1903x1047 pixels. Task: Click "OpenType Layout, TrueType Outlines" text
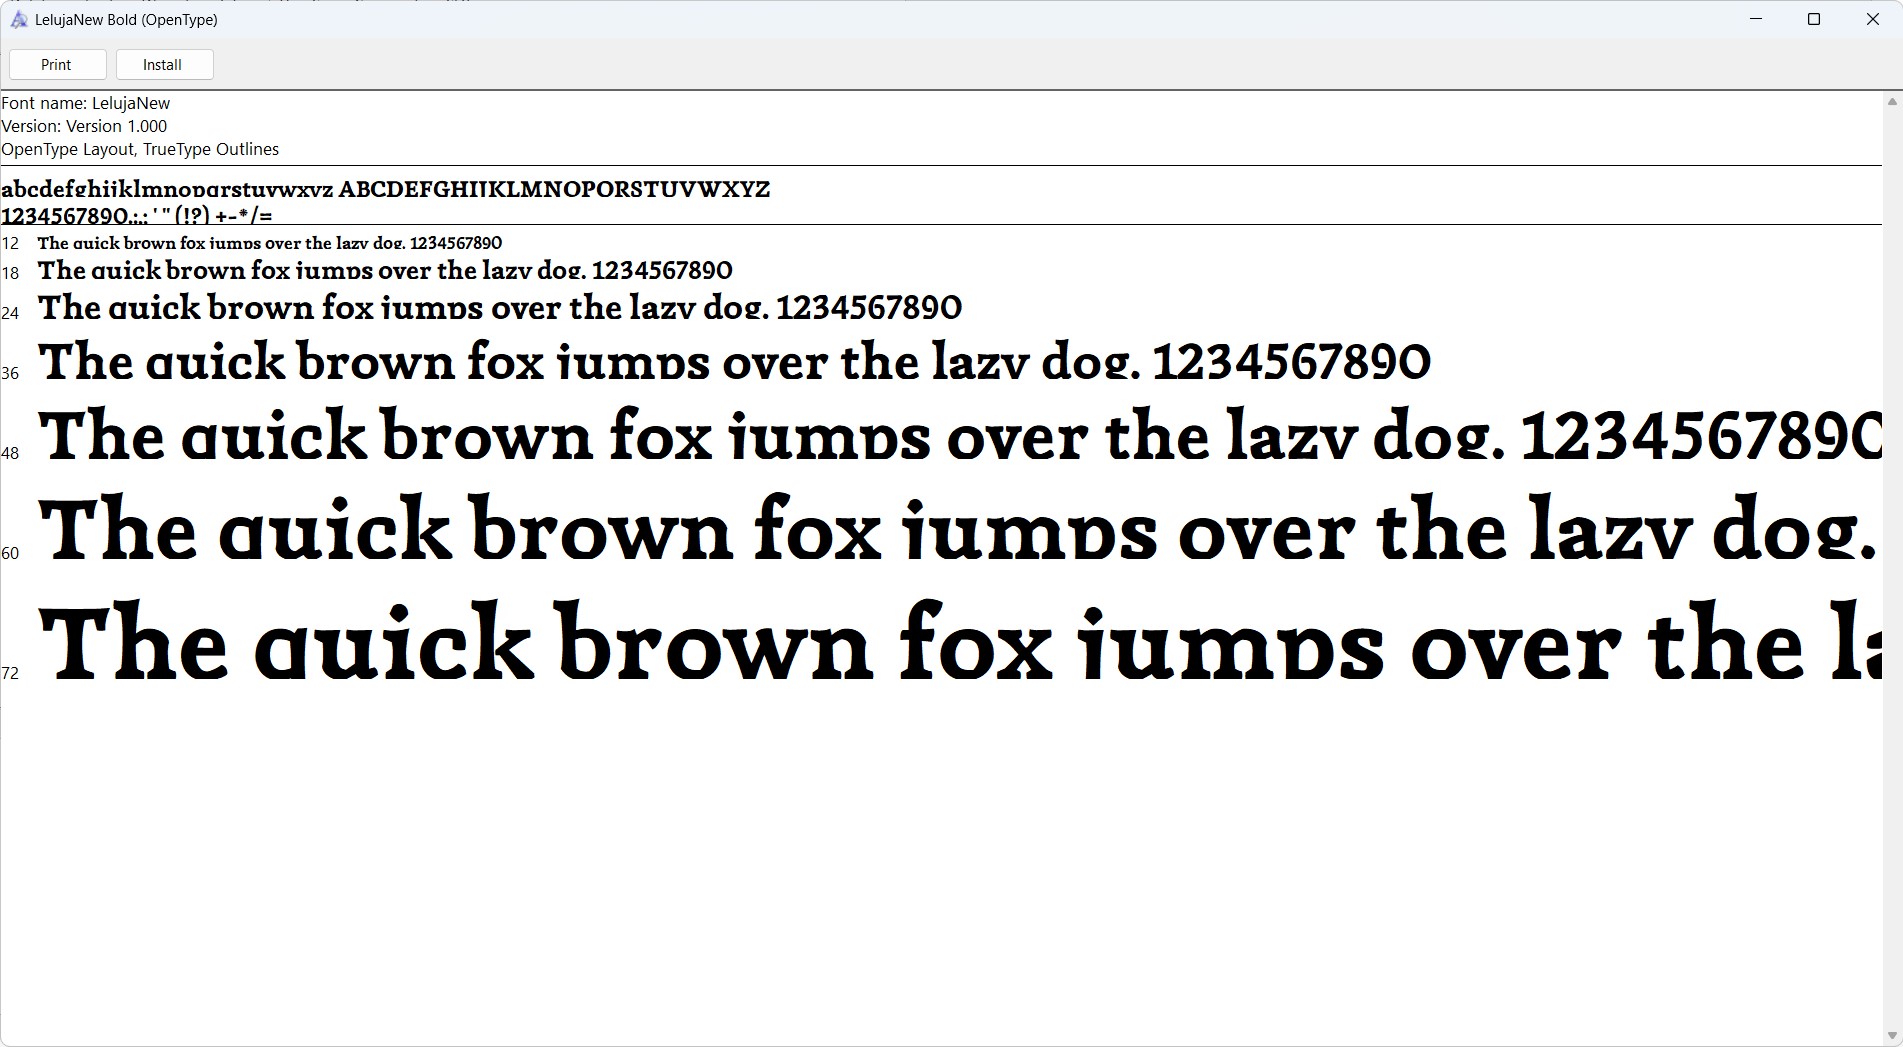point(140,149)
